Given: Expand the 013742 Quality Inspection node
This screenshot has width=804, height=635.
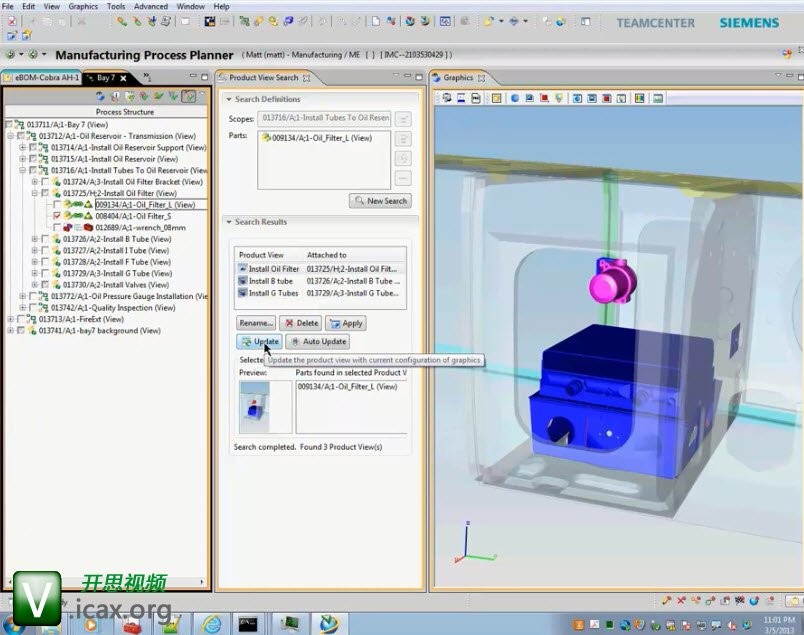Looking at the screenshot, I should [x=23, y=308].
